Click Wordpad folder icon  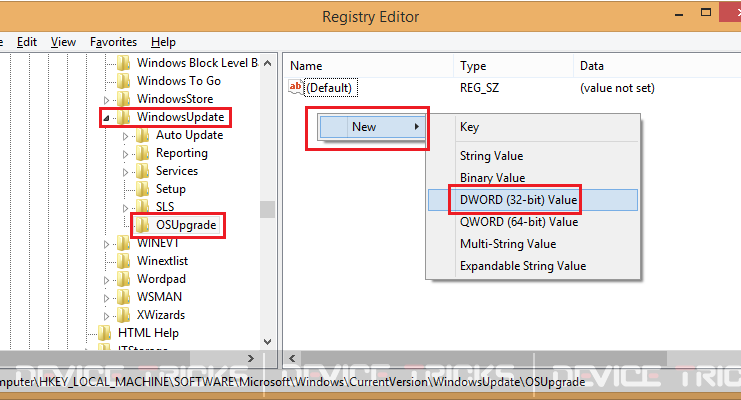pos(123,279)
